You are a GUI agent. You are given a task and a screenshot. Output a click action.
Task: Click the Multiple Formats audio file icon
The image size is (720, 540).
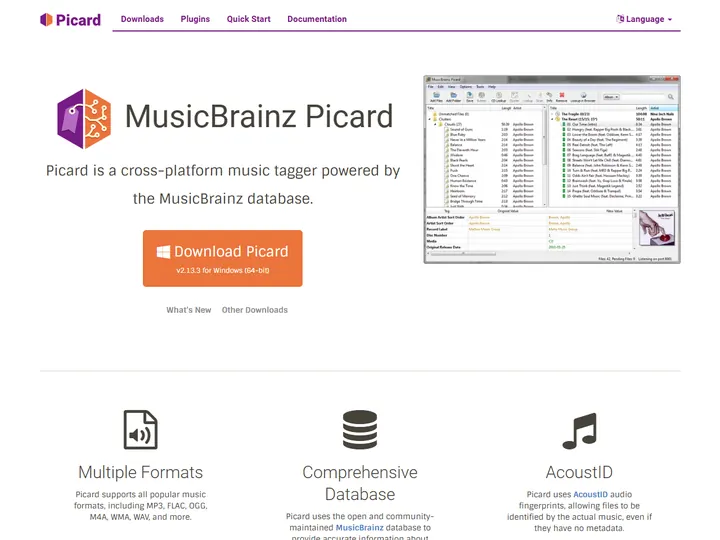coord(141,429)
